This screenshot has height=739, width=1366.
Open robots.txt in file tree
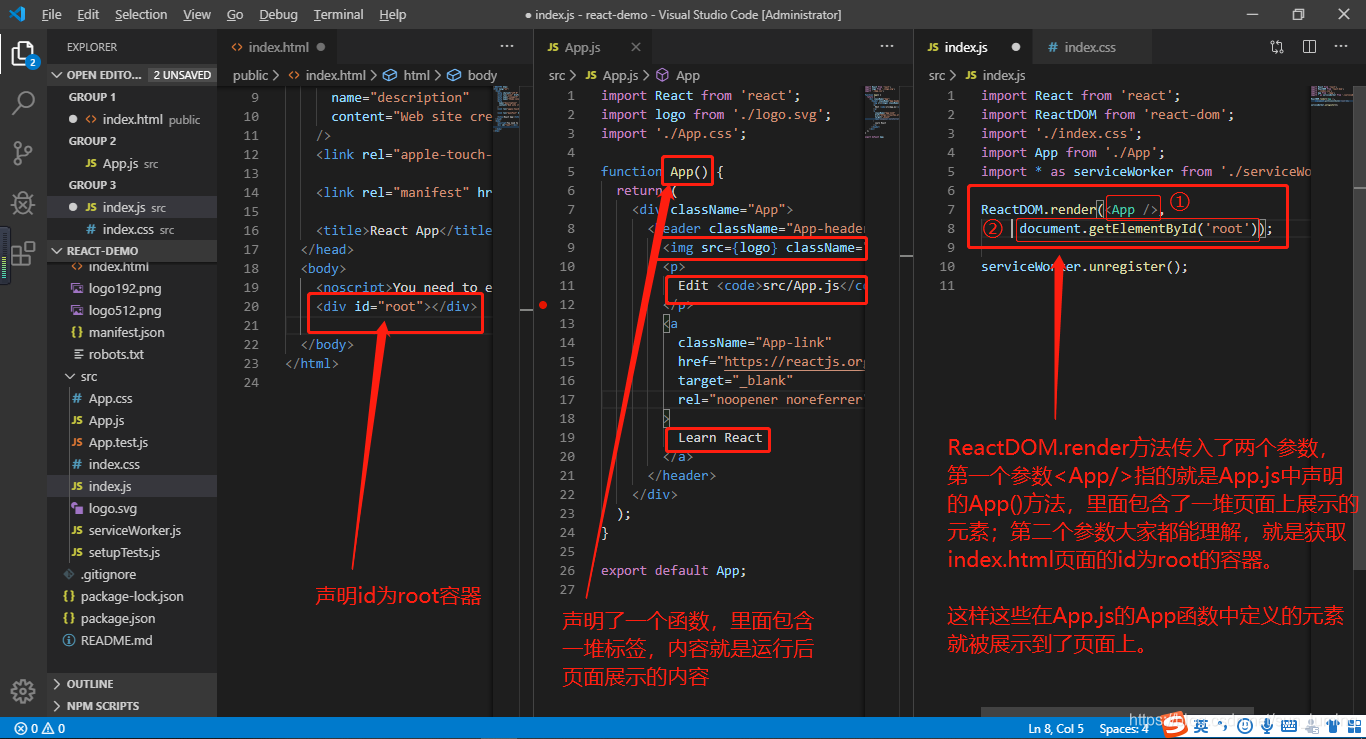pos(132,354)
